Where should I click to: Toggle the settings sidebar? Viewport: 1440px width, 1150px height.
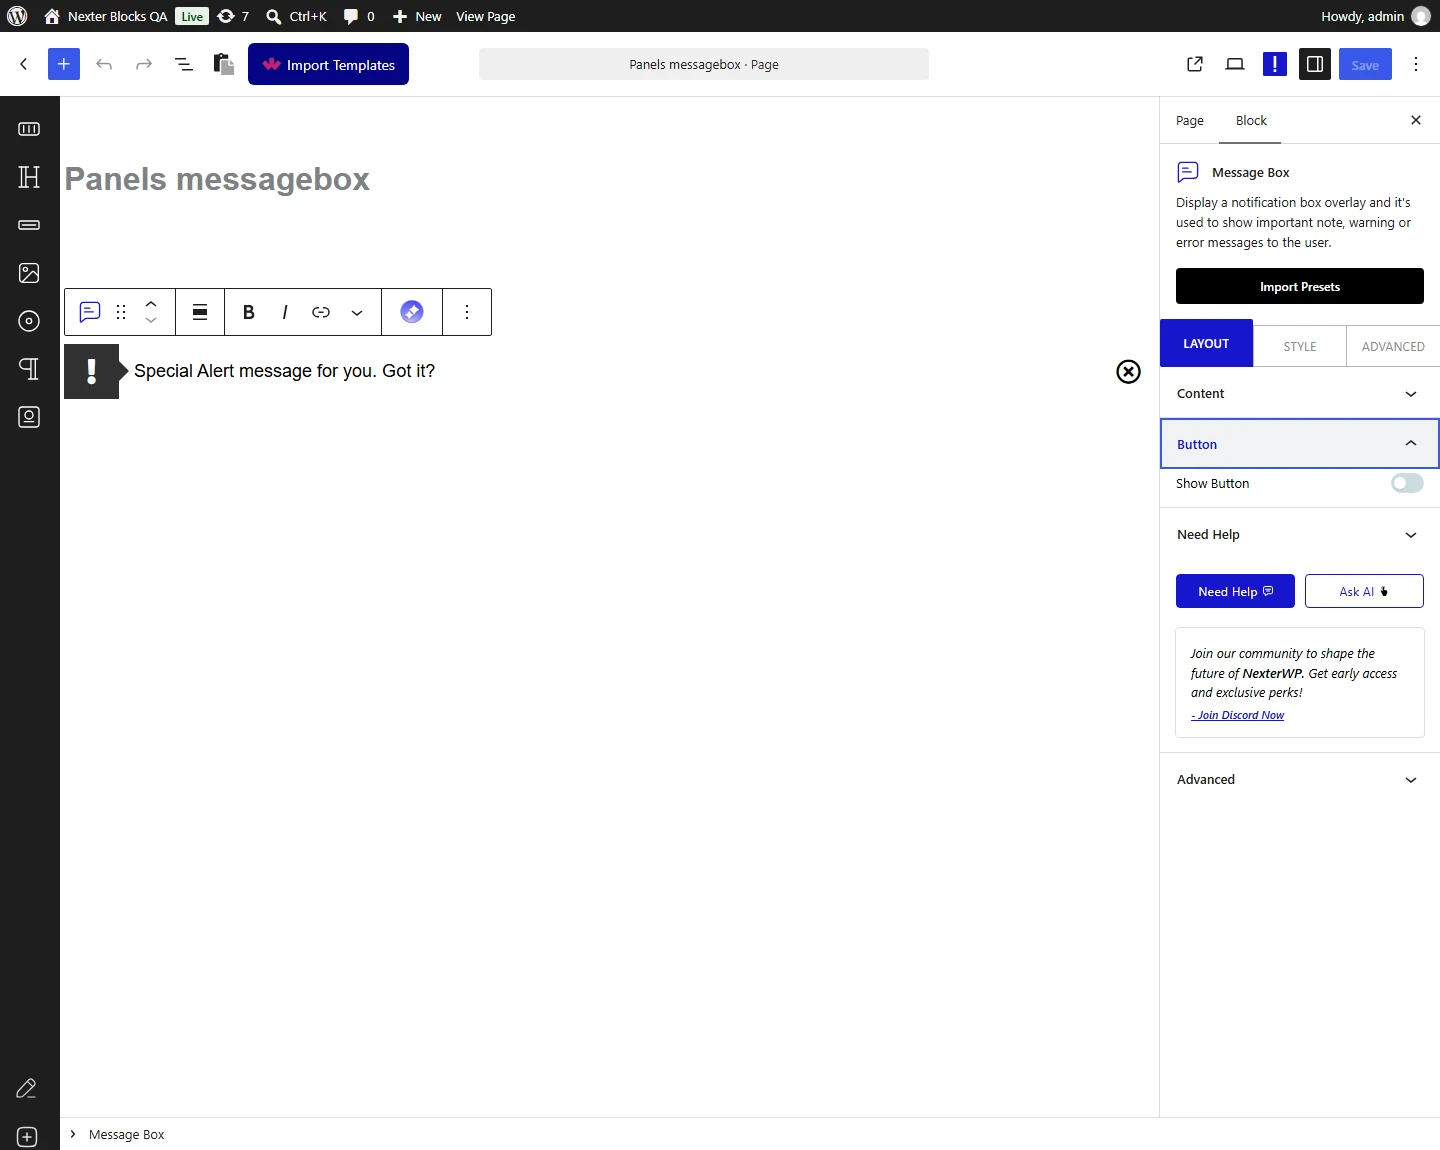(1315, 64)
